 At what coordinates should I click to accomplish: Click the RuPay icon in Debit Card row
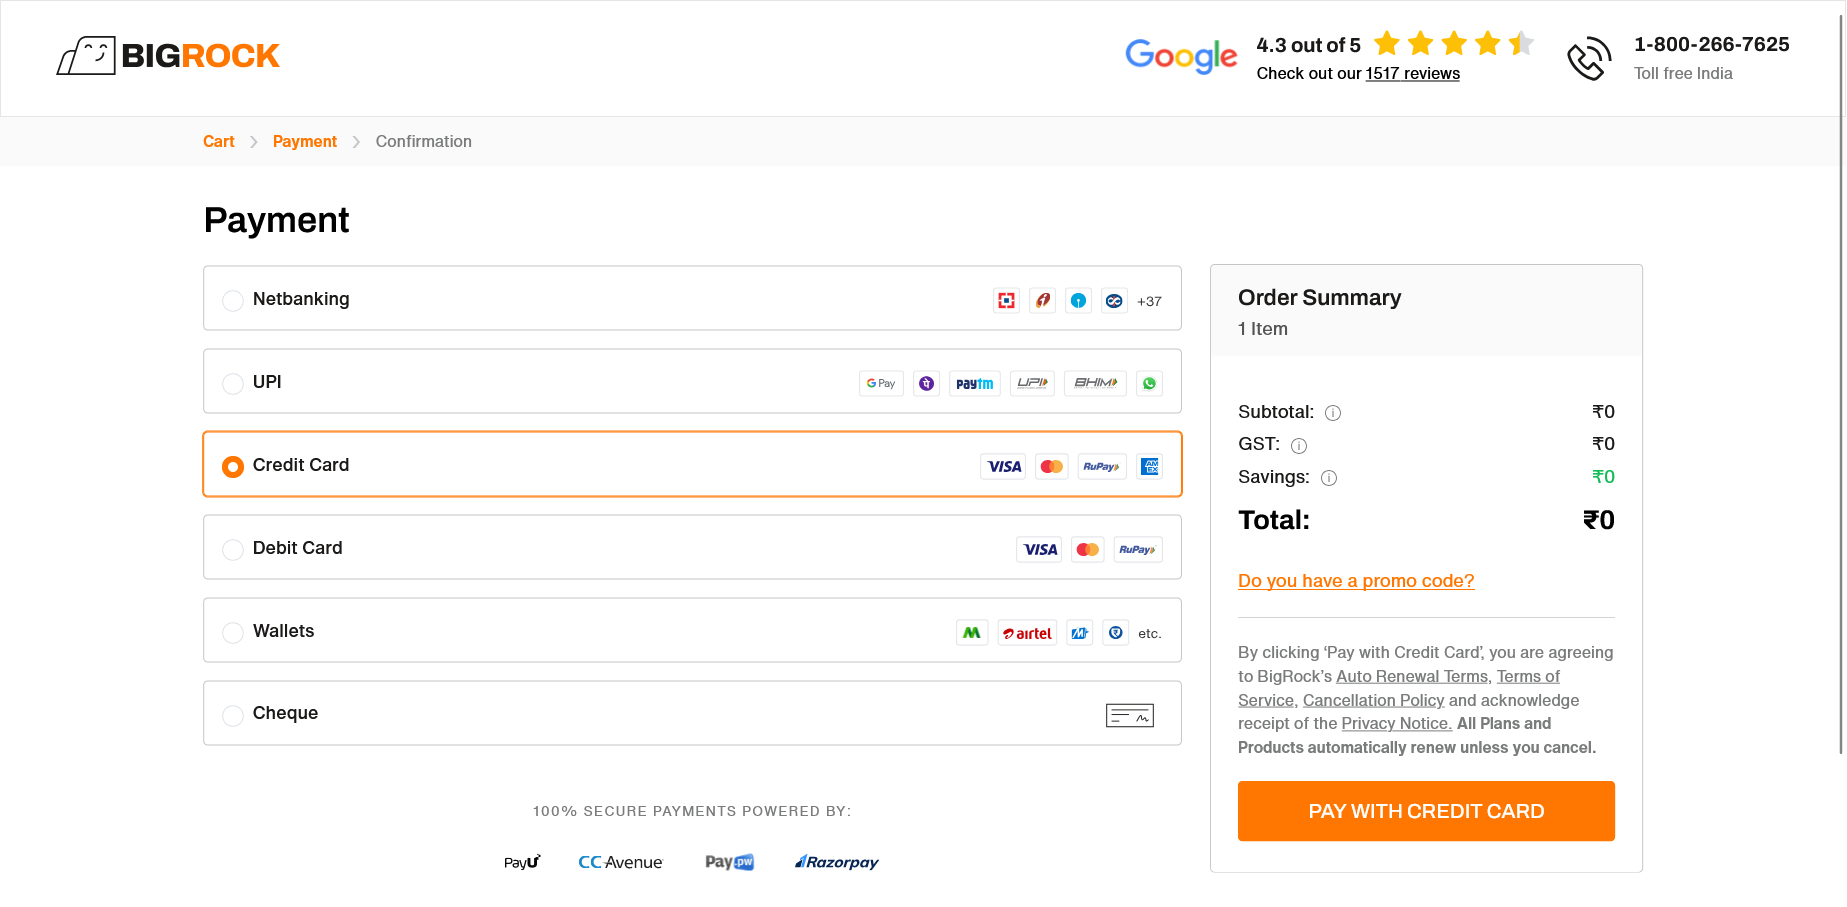click(1138, 550)
